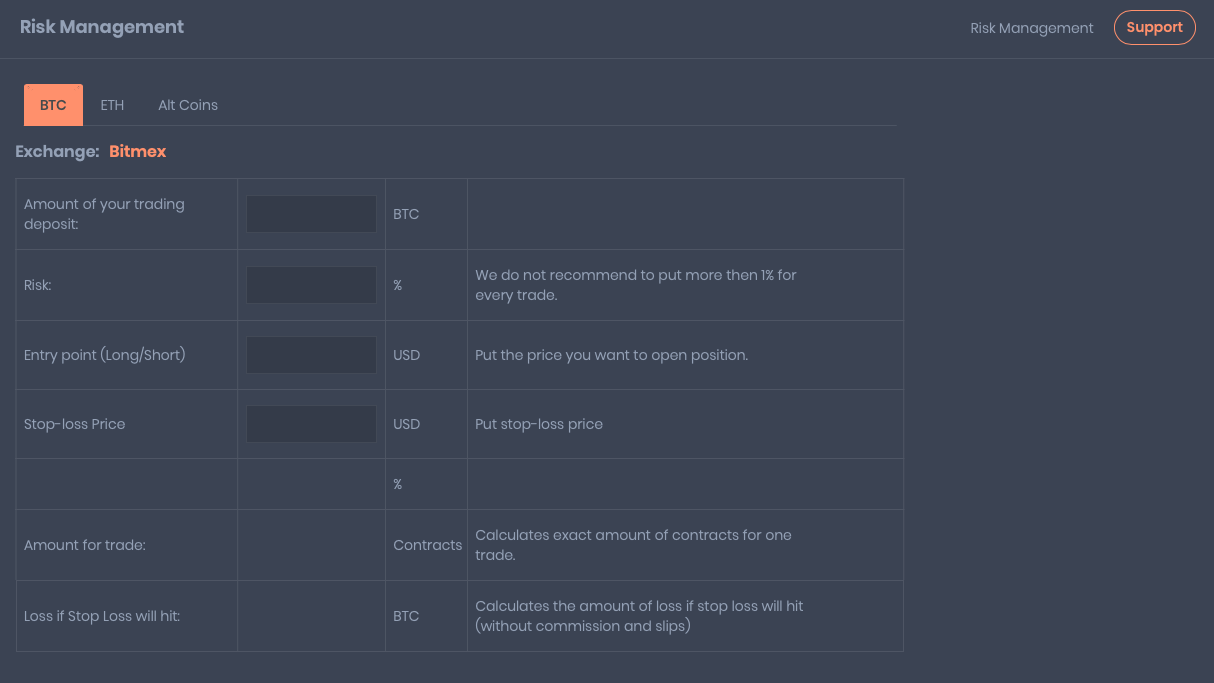1214x683 pixels.
Task: Click the Risk Management page title
Action: [x=102, y=27]
